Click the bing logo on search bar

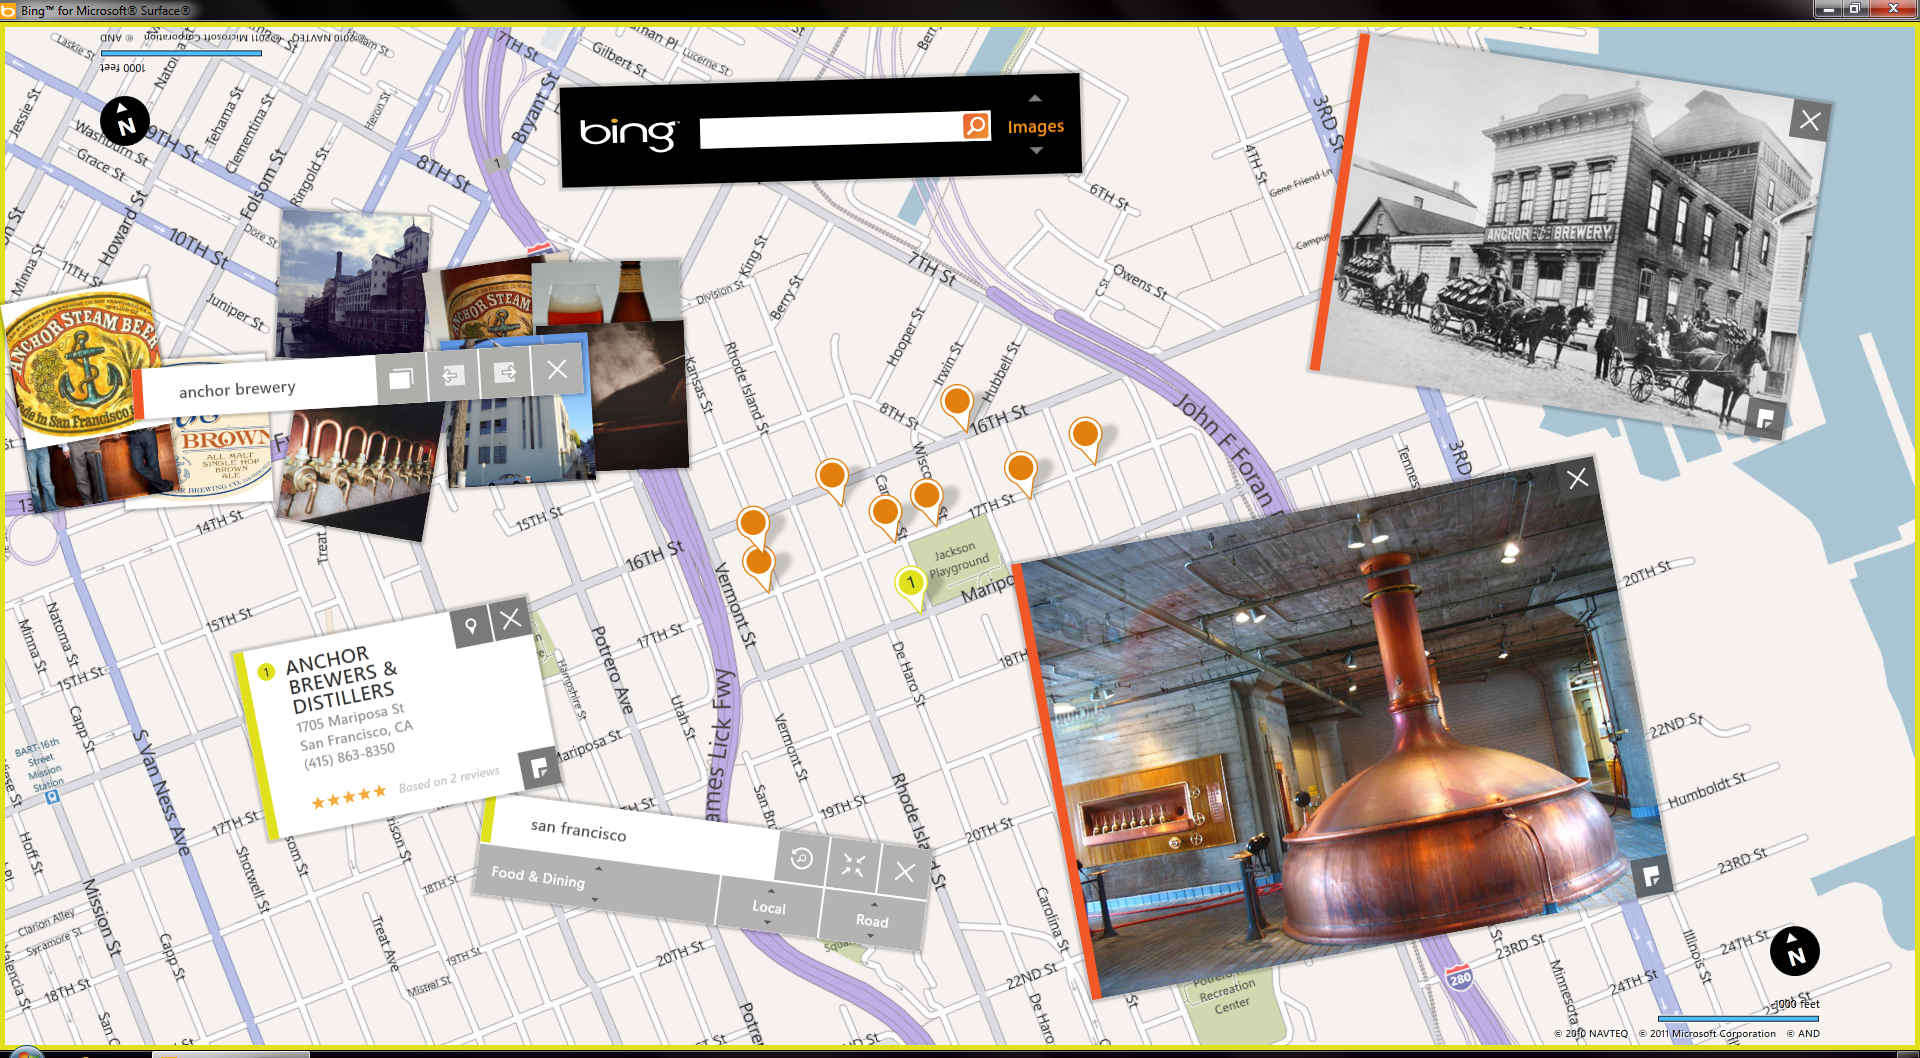[x=628, y=133]
